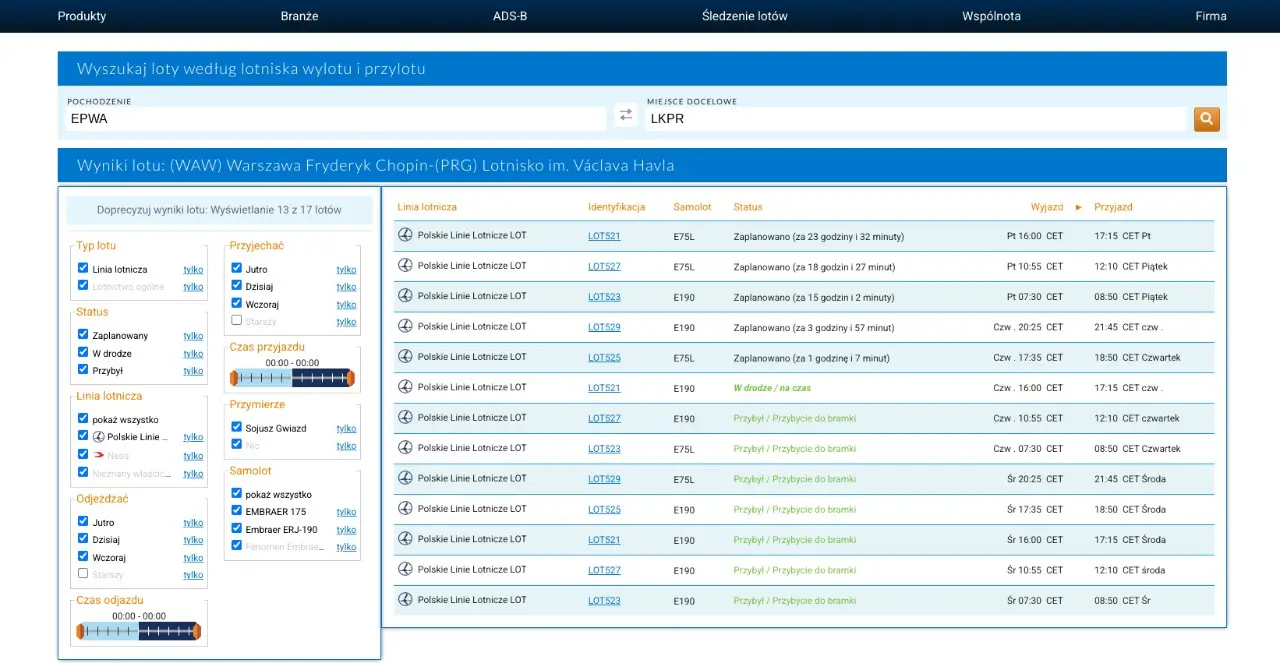Click 'tylko' next to EMBRAER 175
The image size is (1280, 663).
[x=346, y=512]
